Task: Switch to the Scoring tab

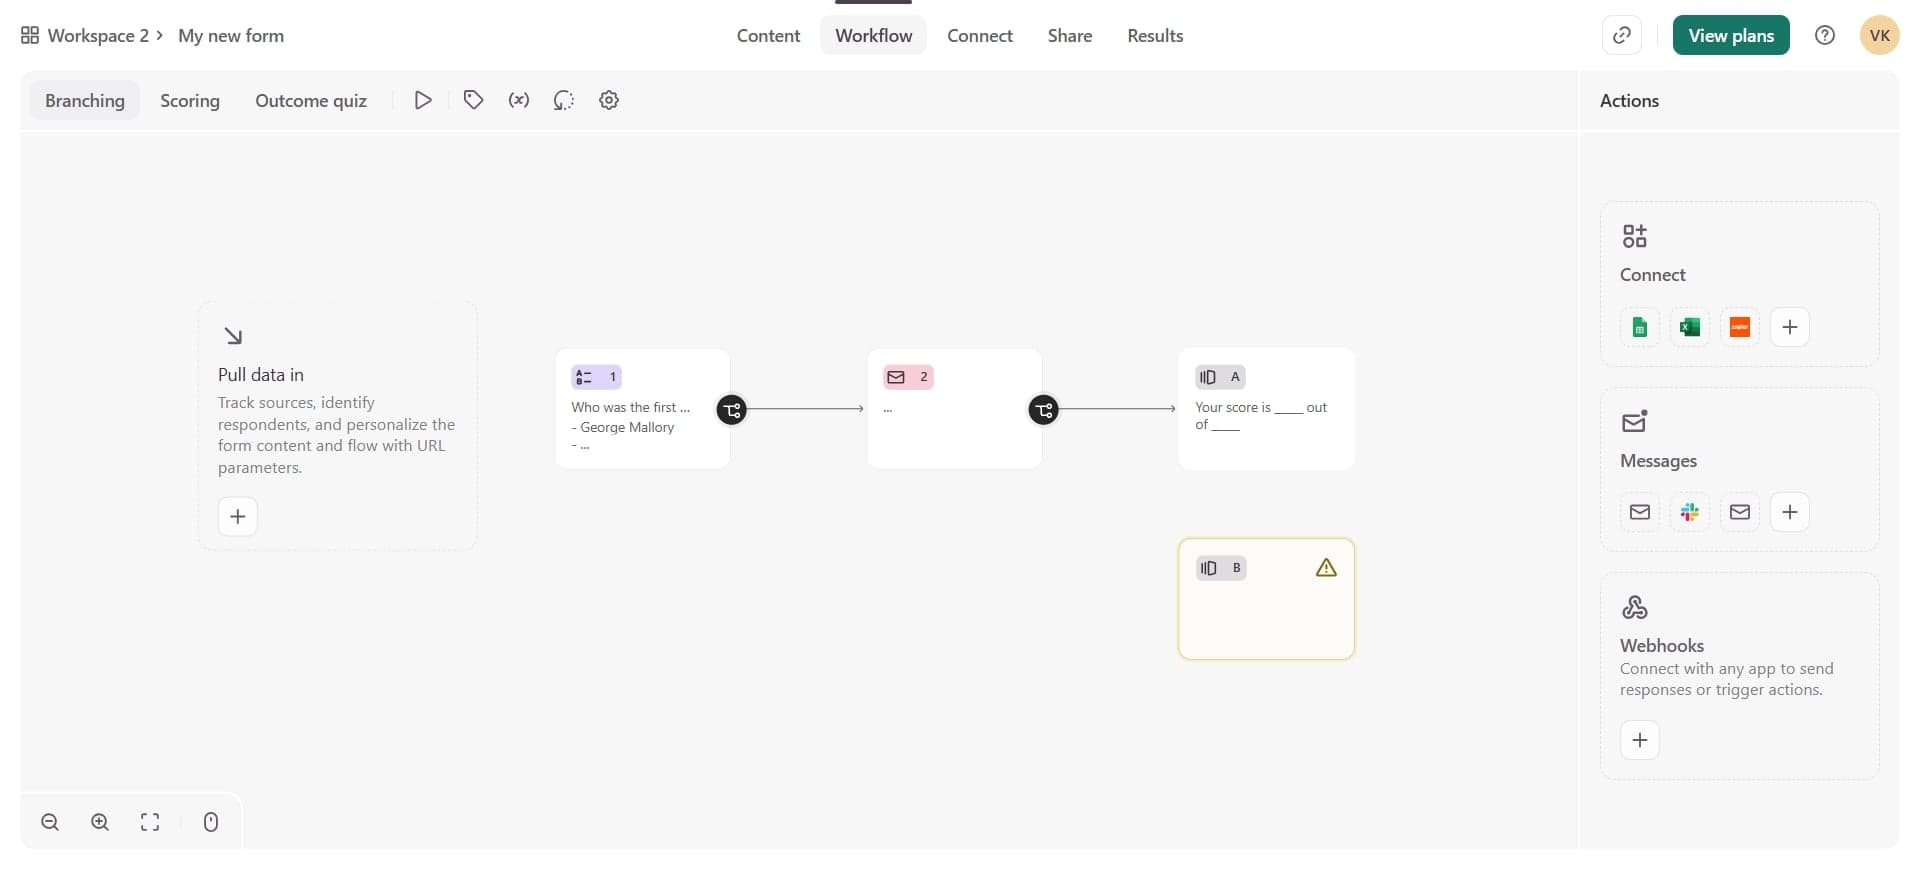Action: 190,101
